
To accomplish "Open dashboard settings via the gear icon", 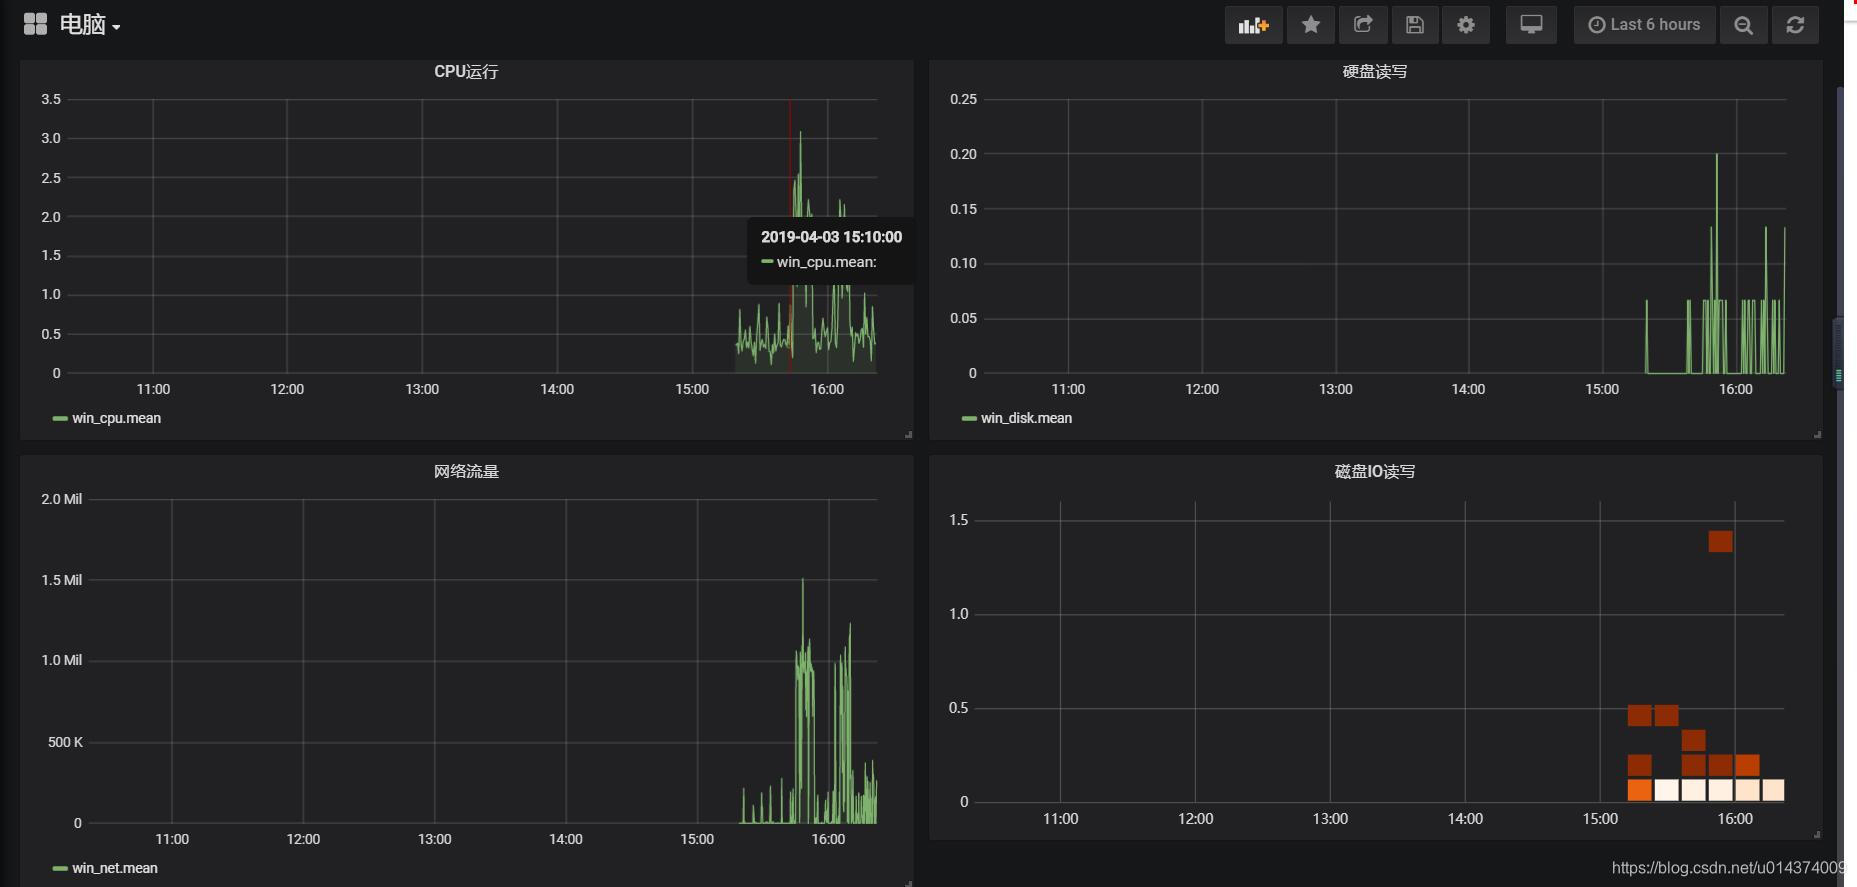I will (1466, 25).
